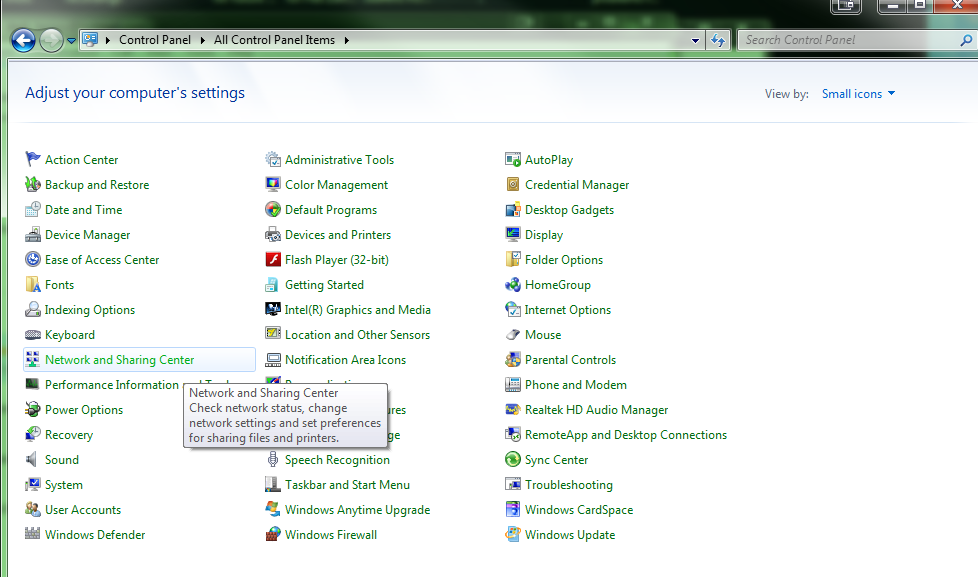The height and width of the screenshot is (577, 978).
Task: Click the Ease of Access Center icon
Action: pyautogui.click(x=32, y=259)
